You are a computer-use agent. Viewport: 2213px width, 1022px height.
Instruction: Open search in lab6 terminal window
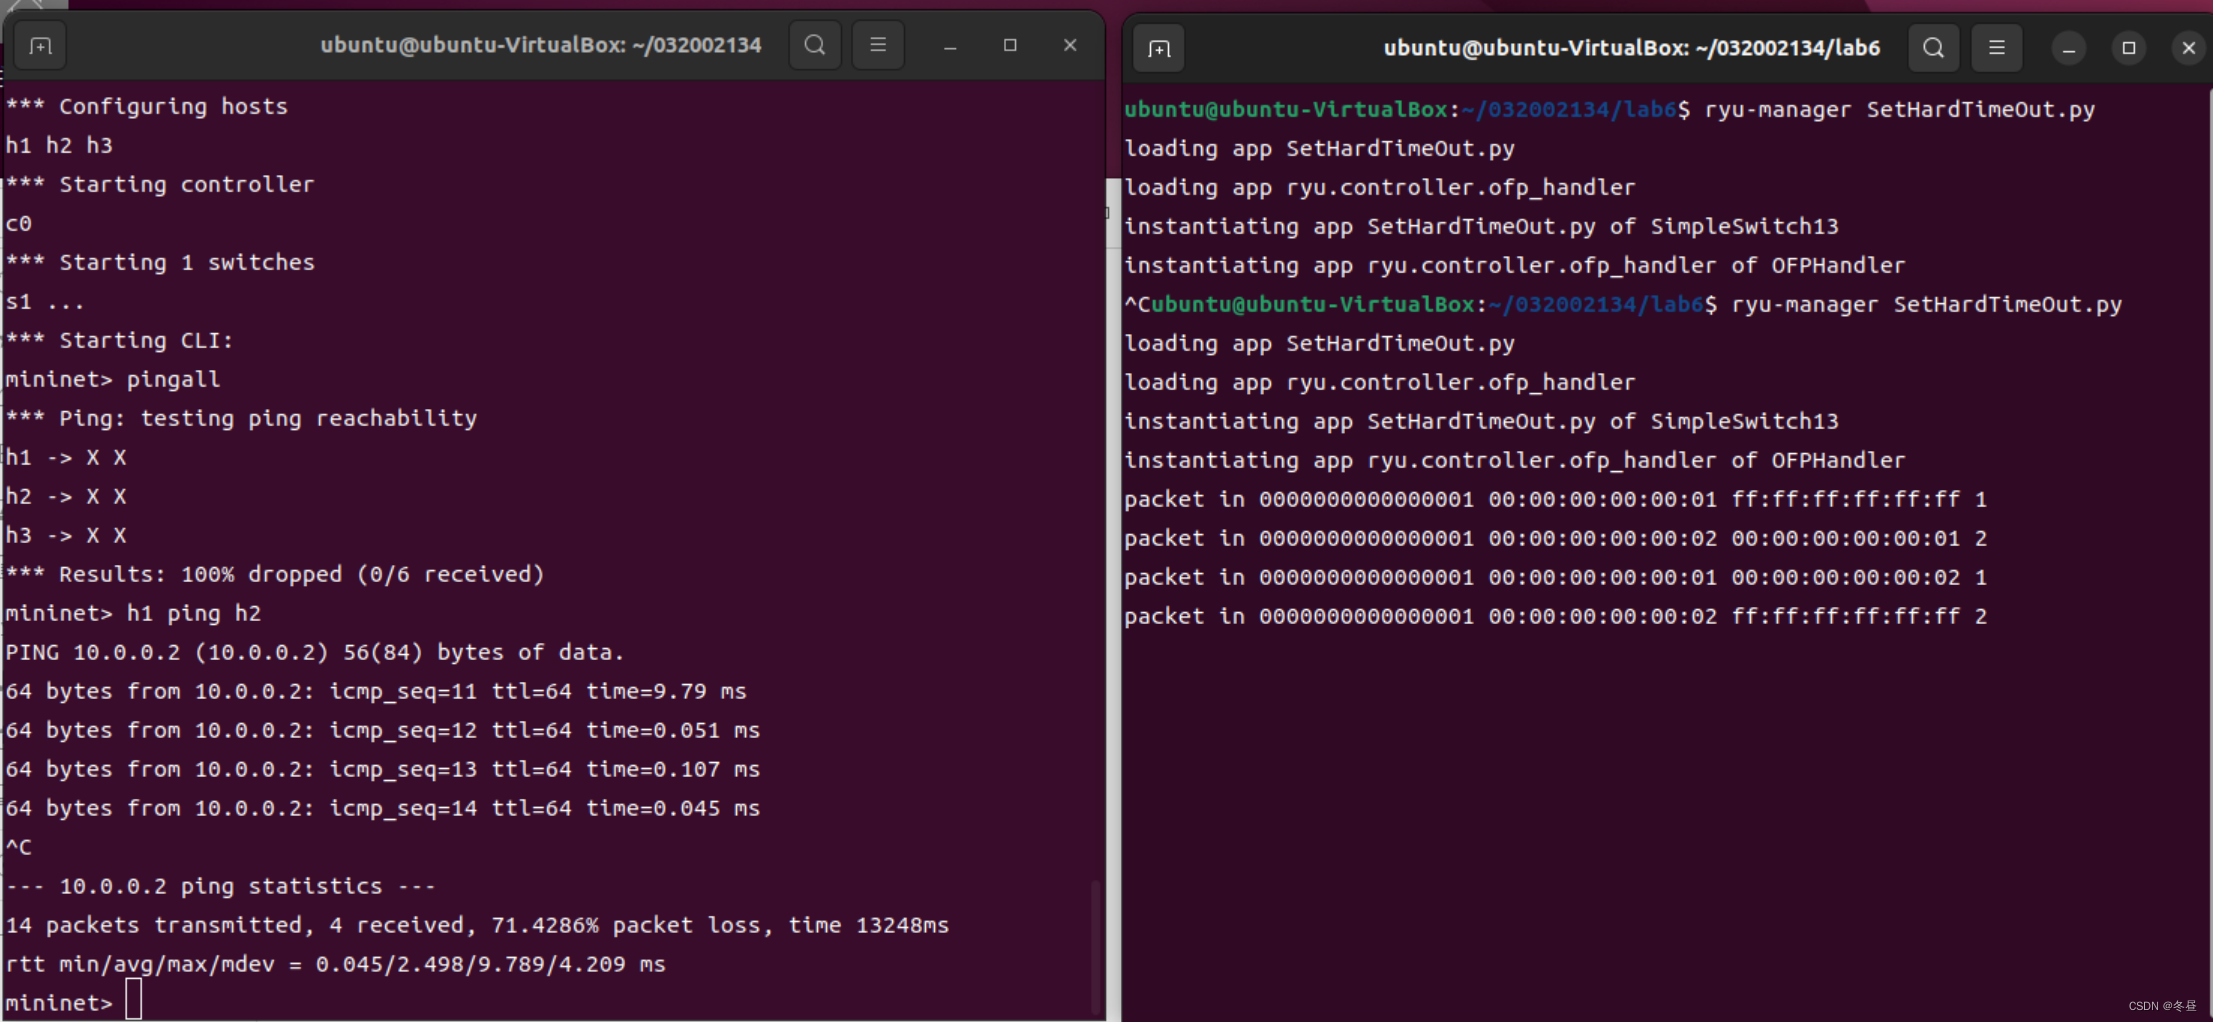(x=1934, y=48)
